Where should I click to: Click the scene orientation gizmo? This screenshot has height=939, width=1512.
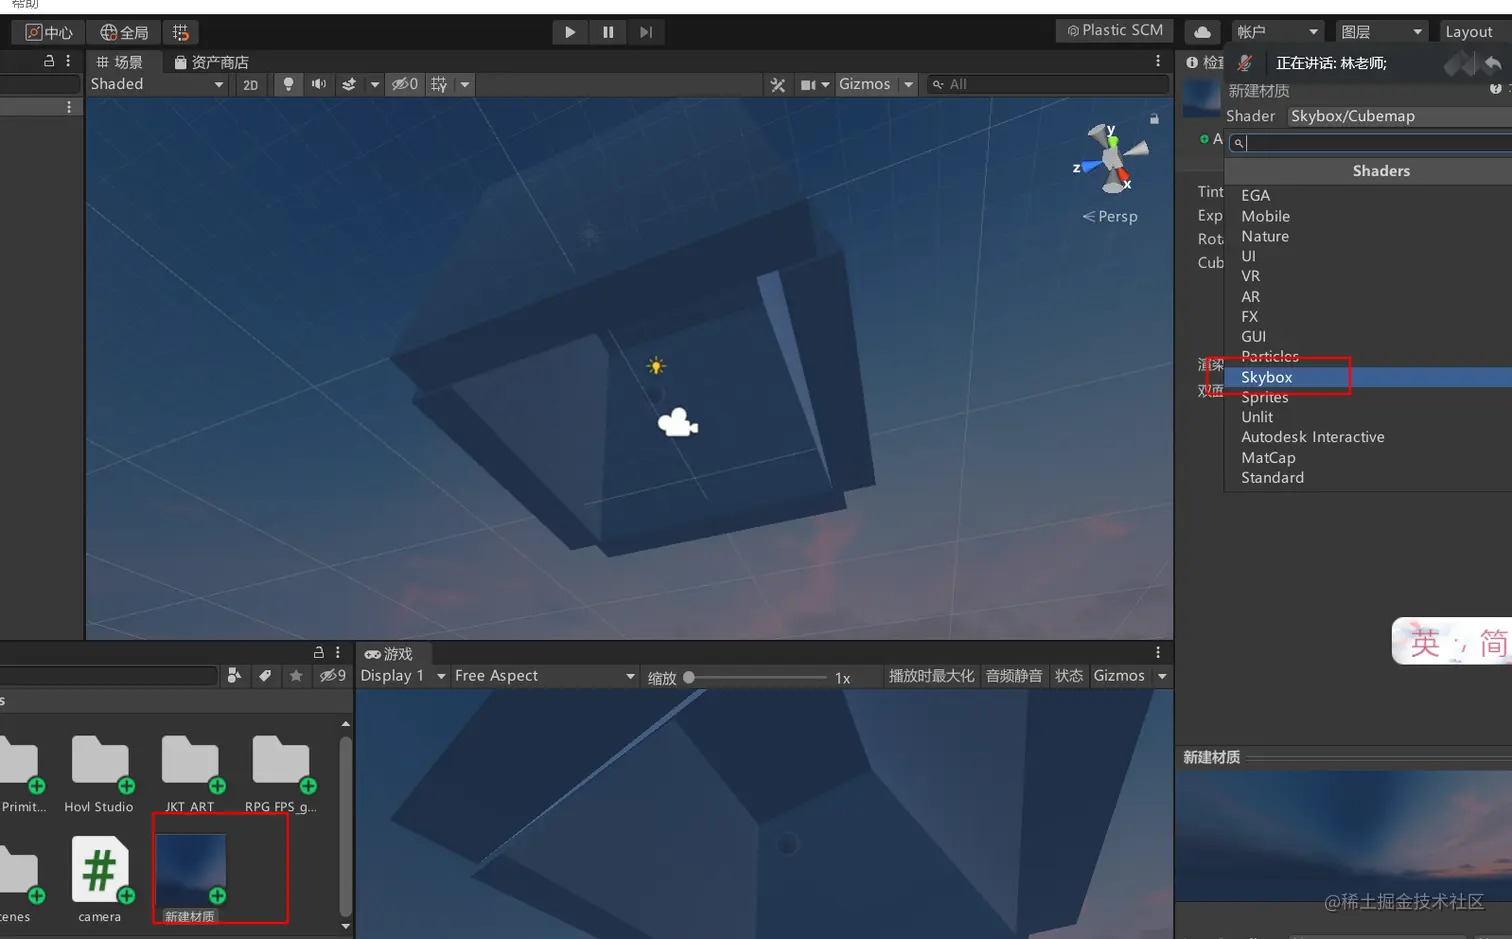tap(1112, 158)
